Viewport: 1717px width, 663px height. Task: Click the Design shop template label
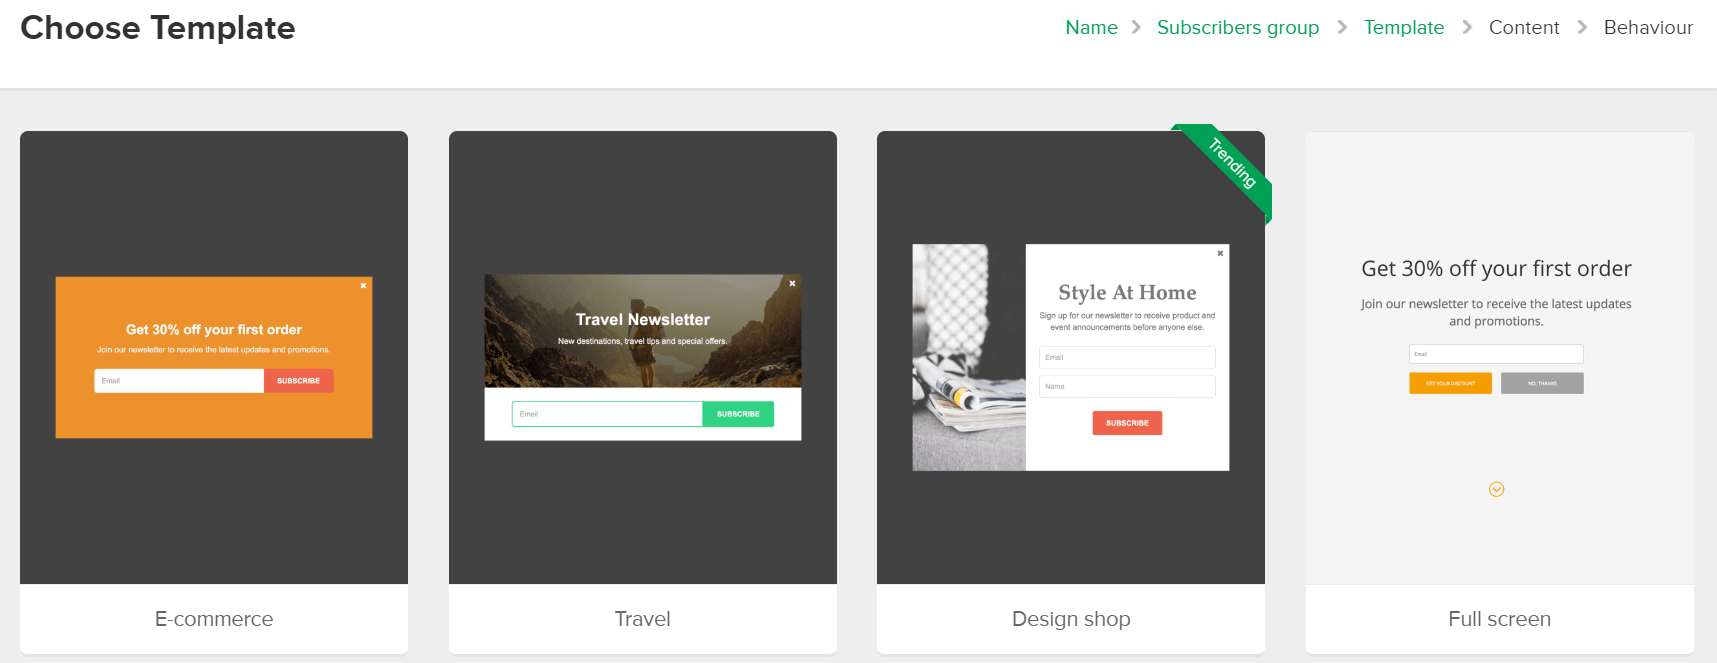pos(1071,619)
